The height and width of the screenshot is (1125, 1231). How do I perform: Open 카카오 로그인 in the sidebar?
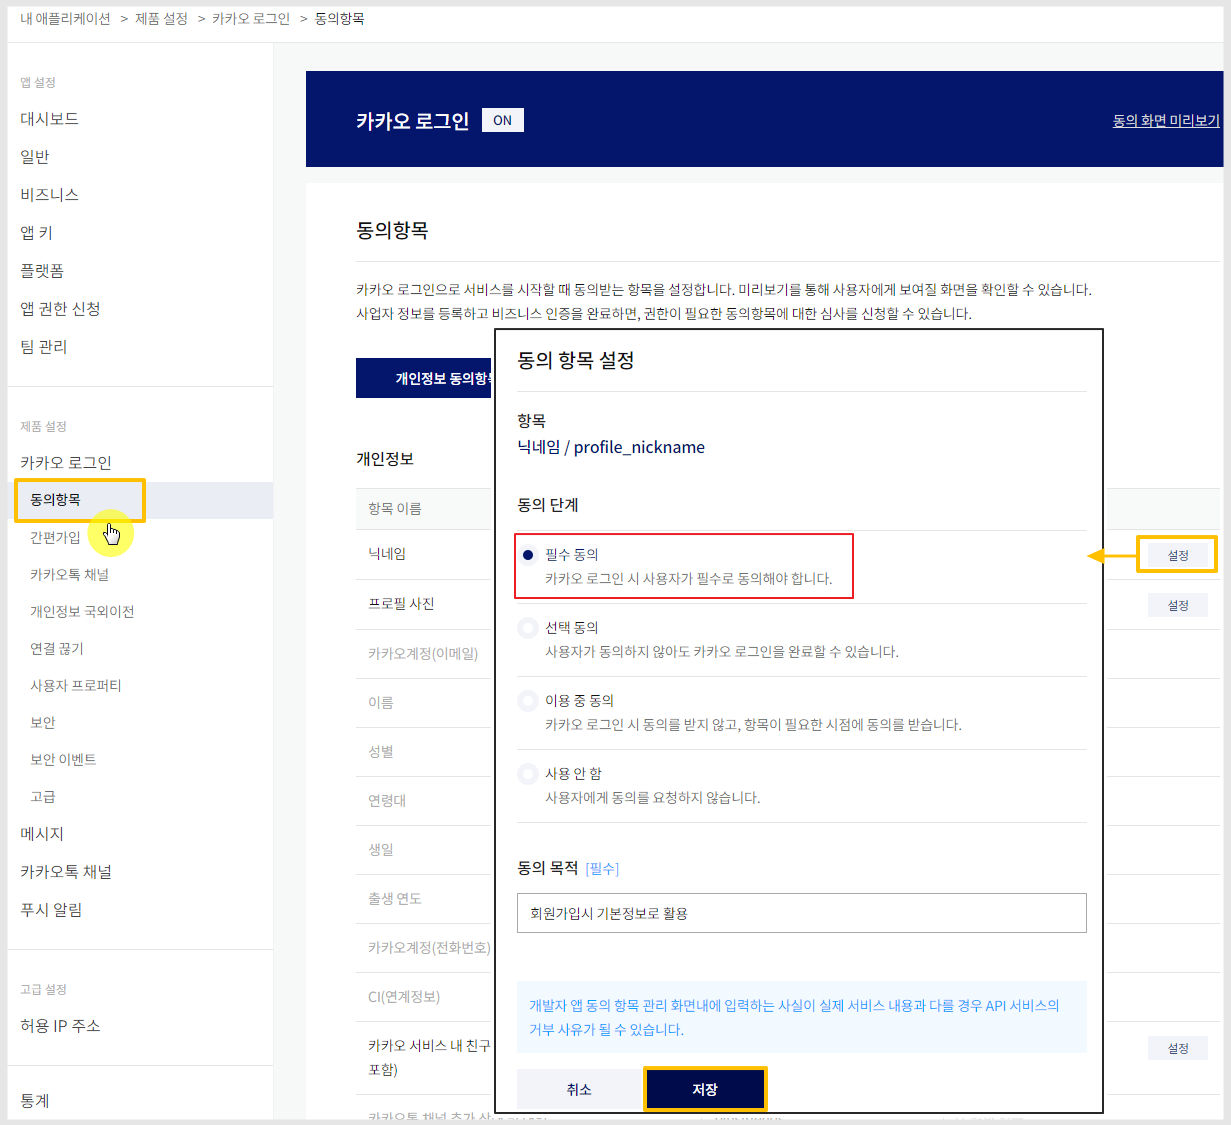(x=66, y=463)
